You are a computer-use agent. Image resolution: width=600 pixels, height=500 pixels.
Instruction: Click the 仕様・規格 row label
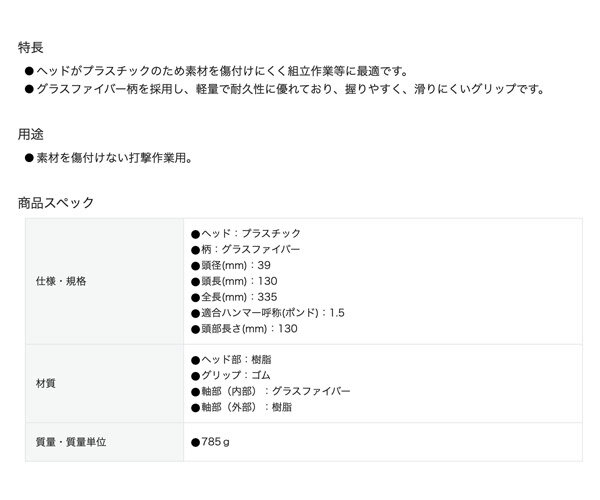[61, 281]
